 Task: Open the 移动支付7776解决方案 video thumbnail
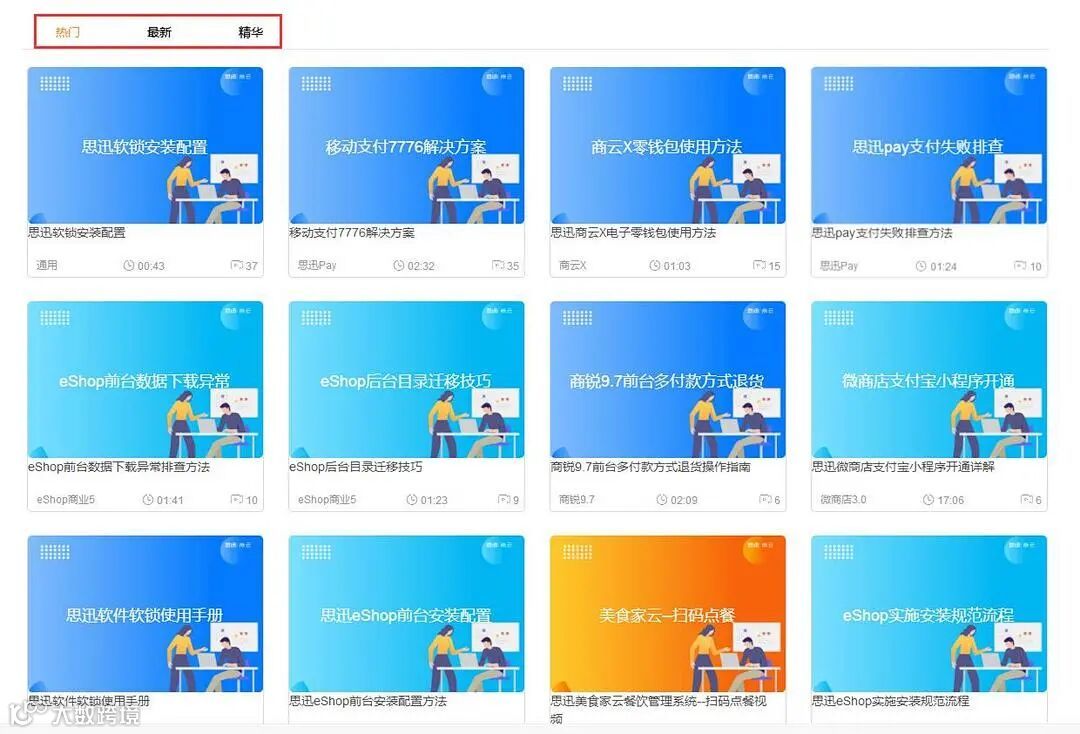pos(406,145)
